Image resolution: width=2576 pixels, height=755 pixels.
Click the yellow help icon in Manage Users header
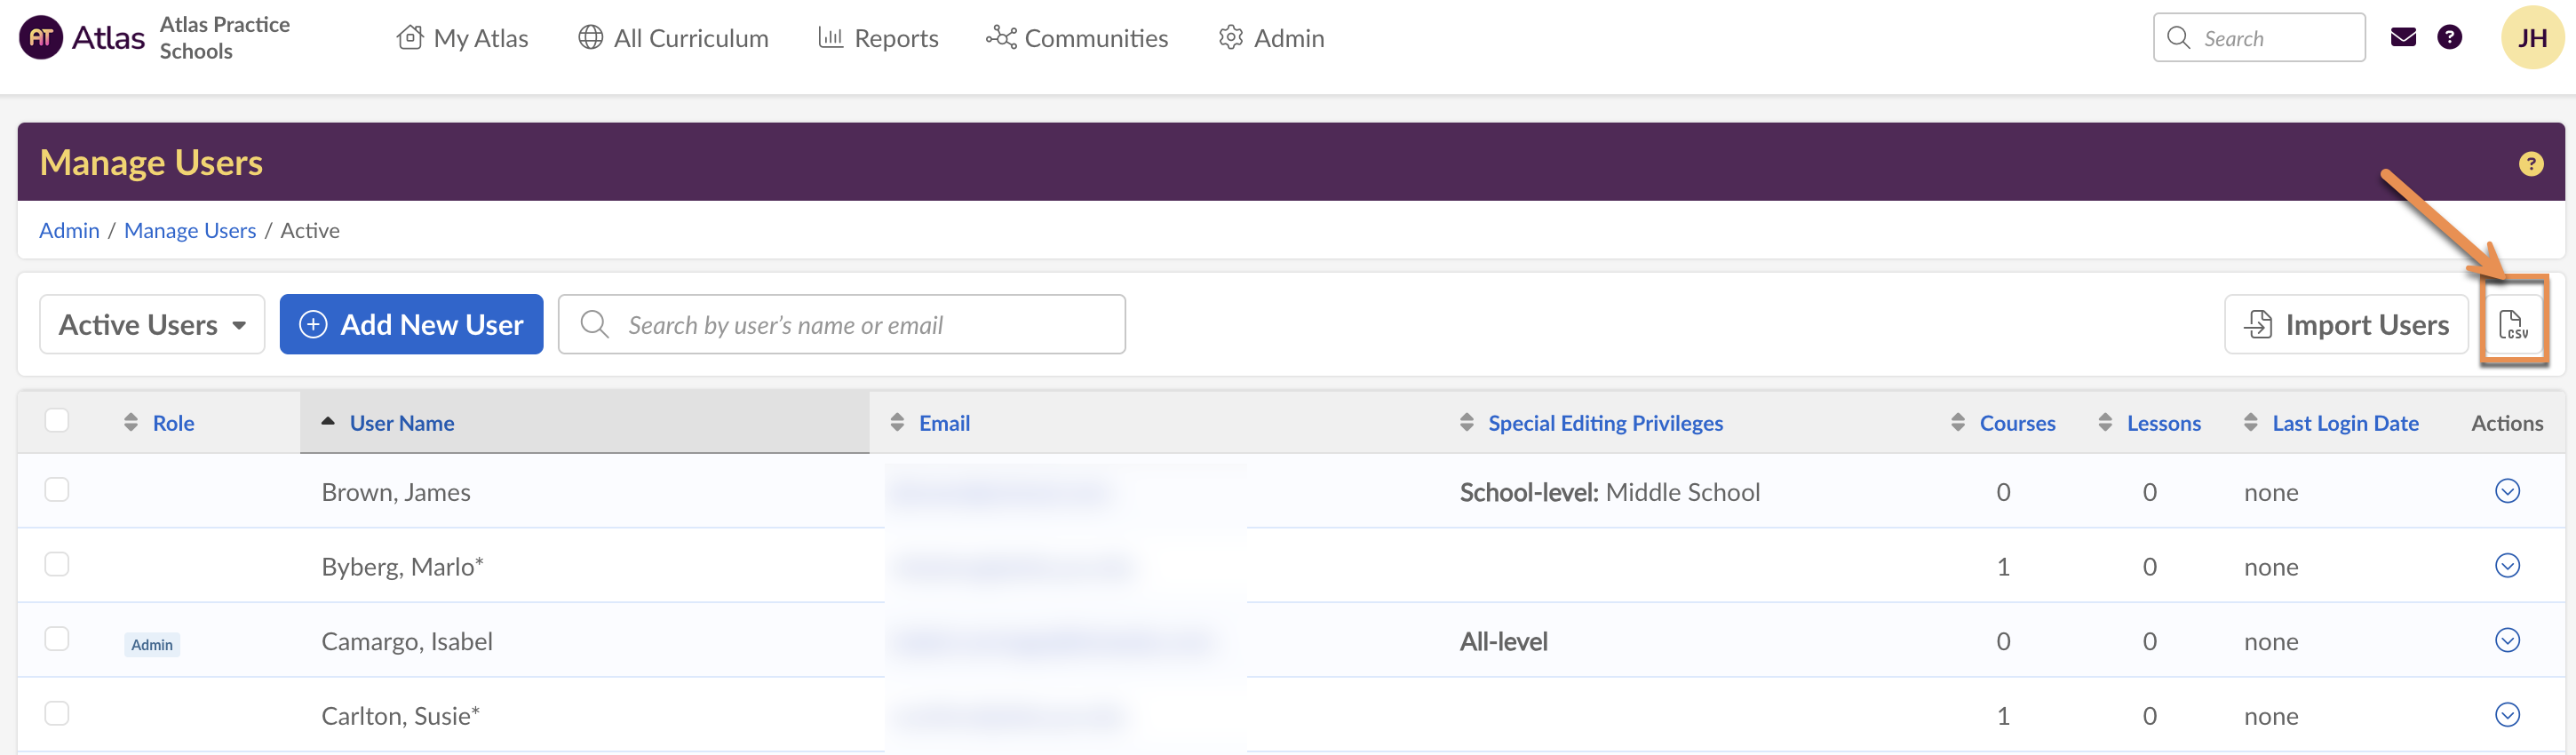click(x=2530, y=164)
